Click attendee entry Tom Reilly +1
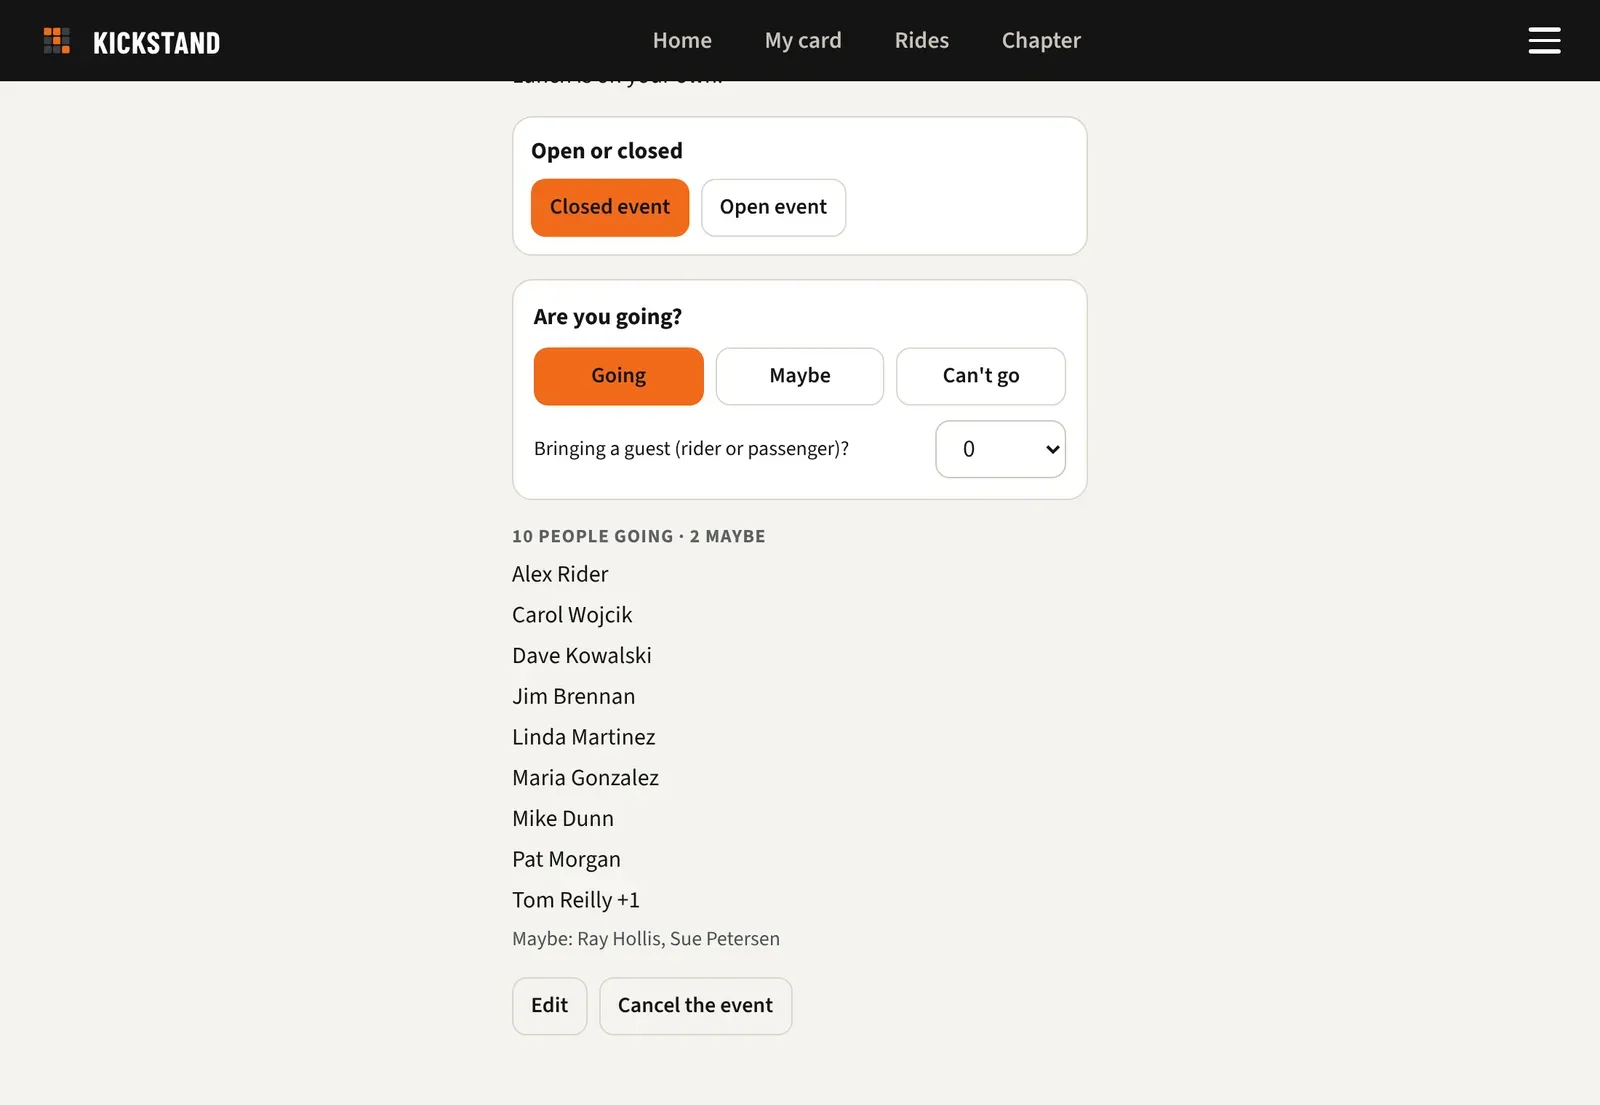Viewport: 1600px width, 1105px height. click(576, 900)
